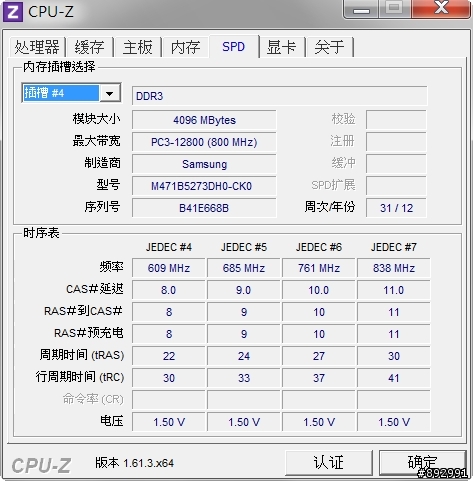Click the 模块大小 label
The height and width of the screenshot is (481, 473).
click(x=97, y=119)
